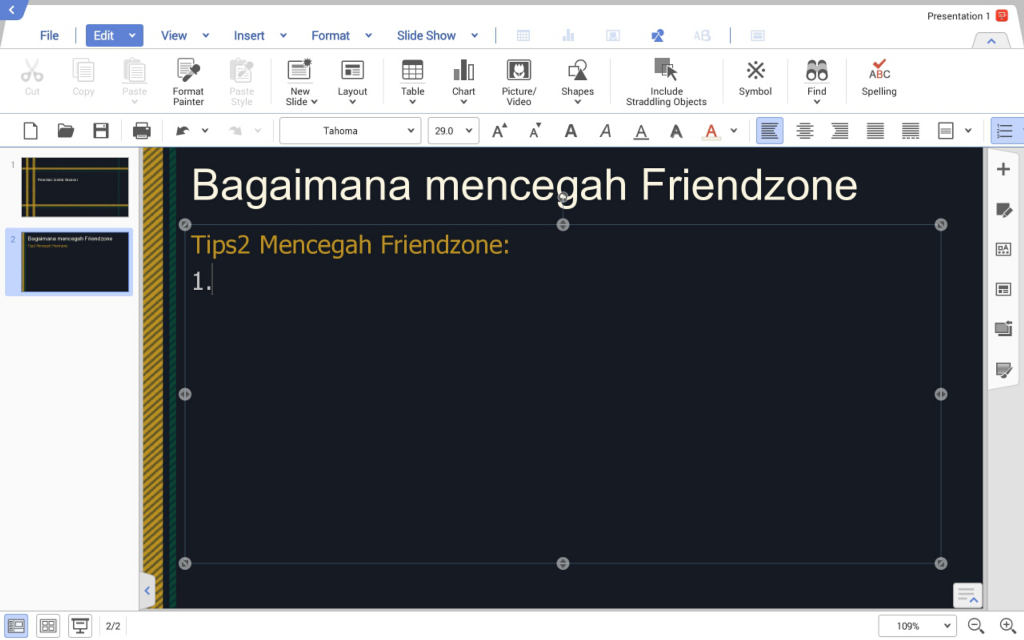Image resolution: width=1024 pixels, height=640 pixels.
Task: Switch to slide sorter view
Action: pyautogui.click(x=48, y=626)
